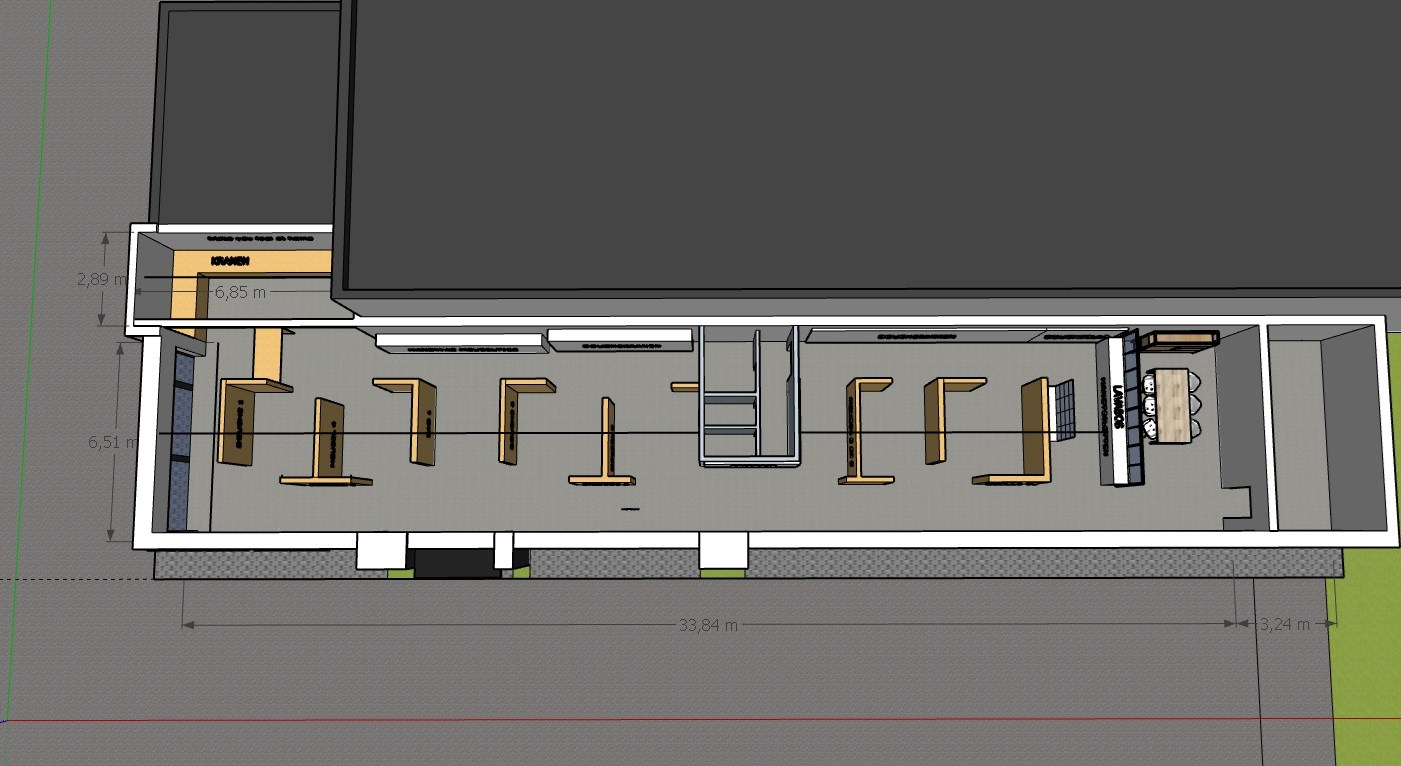
Task: Select the 3,24 m dimension label
Action: [x=1284, y=625]
